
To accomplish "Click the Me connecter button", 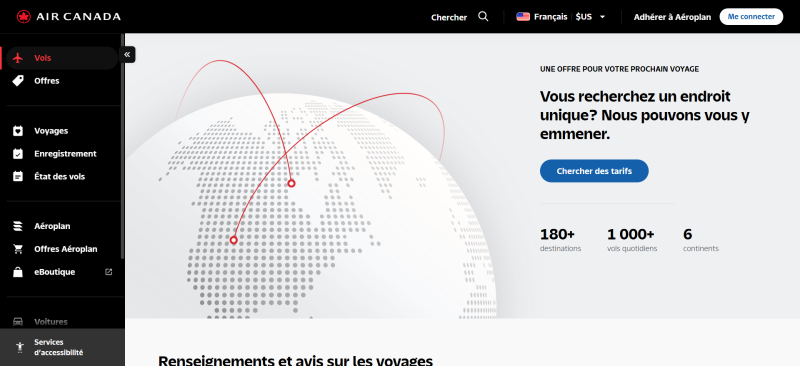I will pos(751,16).
